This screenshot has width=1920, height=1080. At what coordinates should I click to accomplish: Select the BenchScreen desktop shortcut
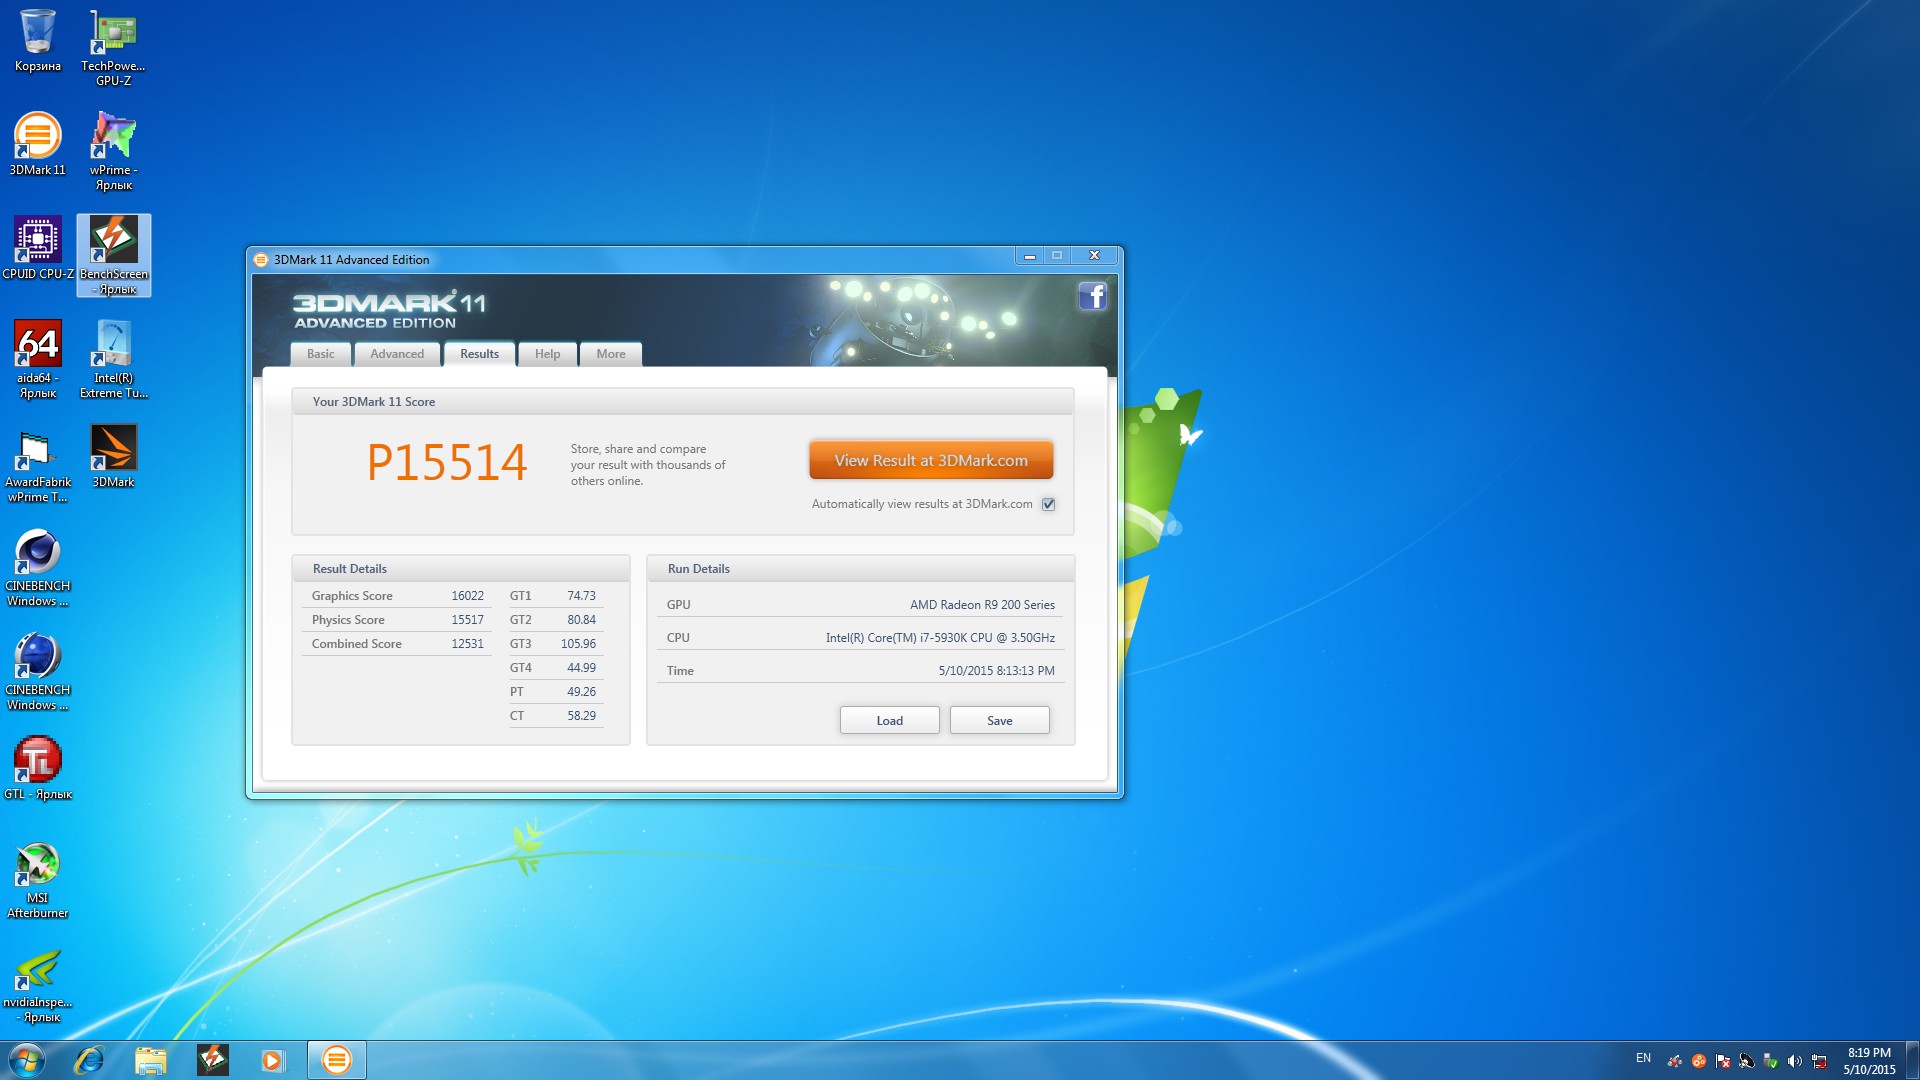114,255
